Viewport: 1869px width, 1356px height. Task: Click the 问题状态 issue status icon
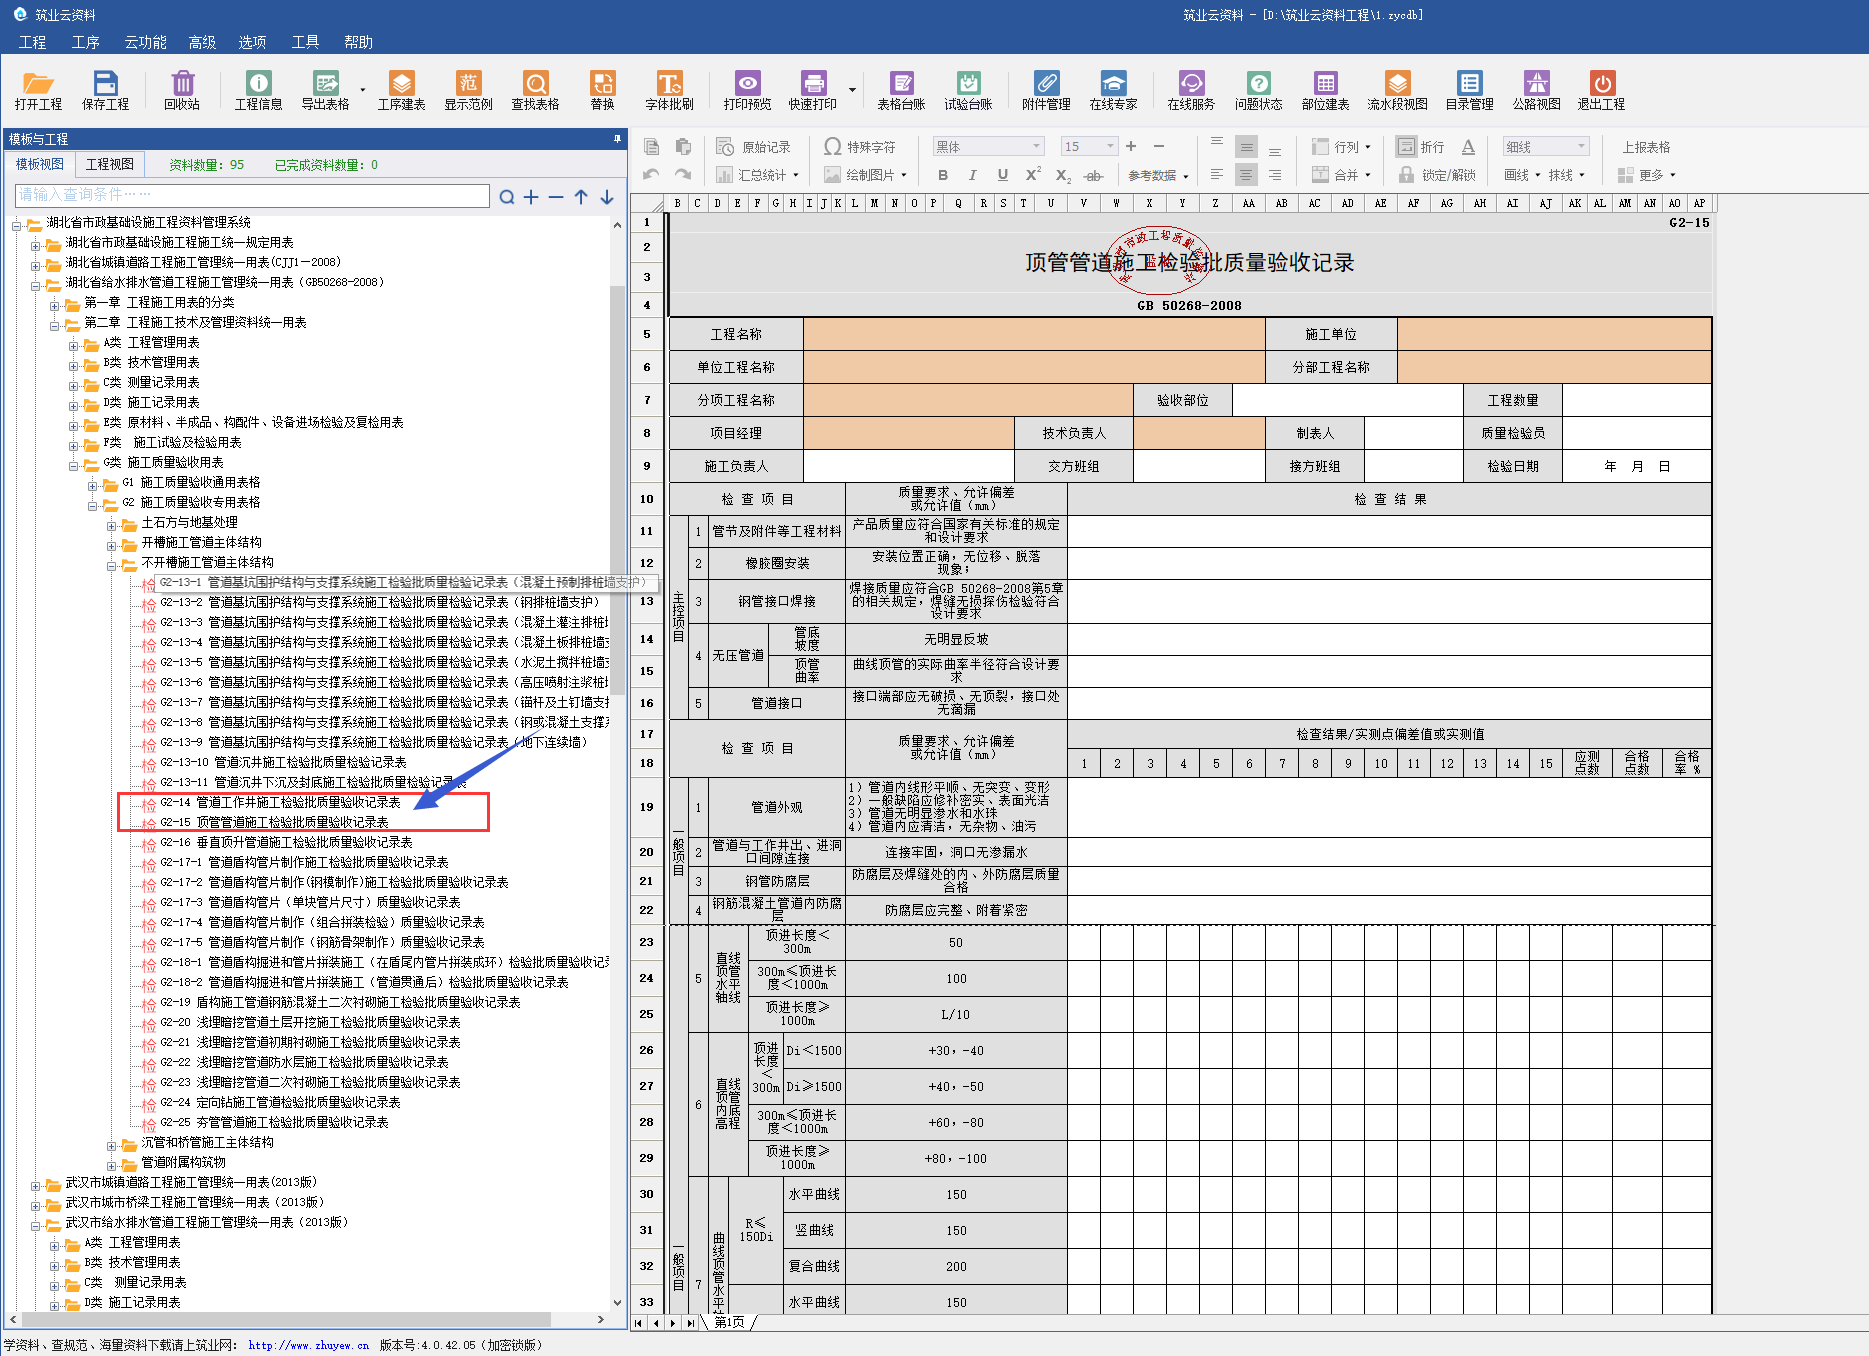coord(1258,90)
